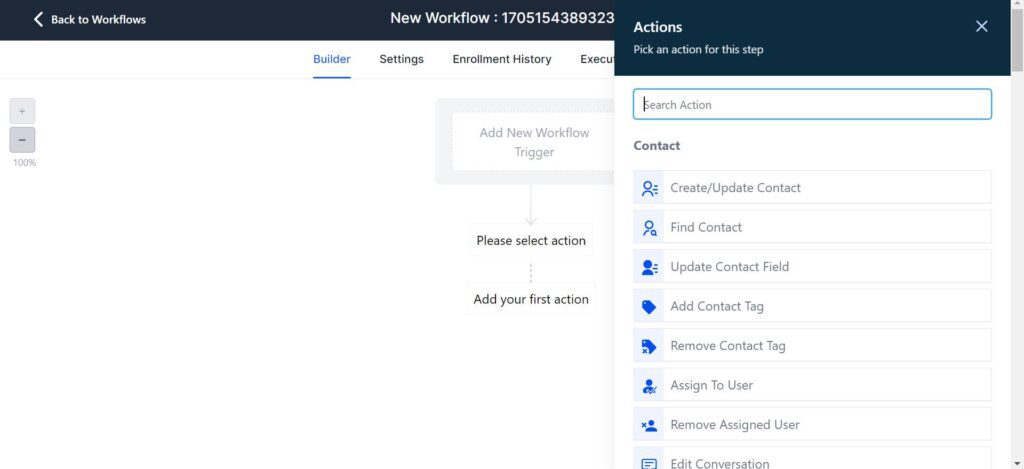Click Add your first action node

point(531,299)
